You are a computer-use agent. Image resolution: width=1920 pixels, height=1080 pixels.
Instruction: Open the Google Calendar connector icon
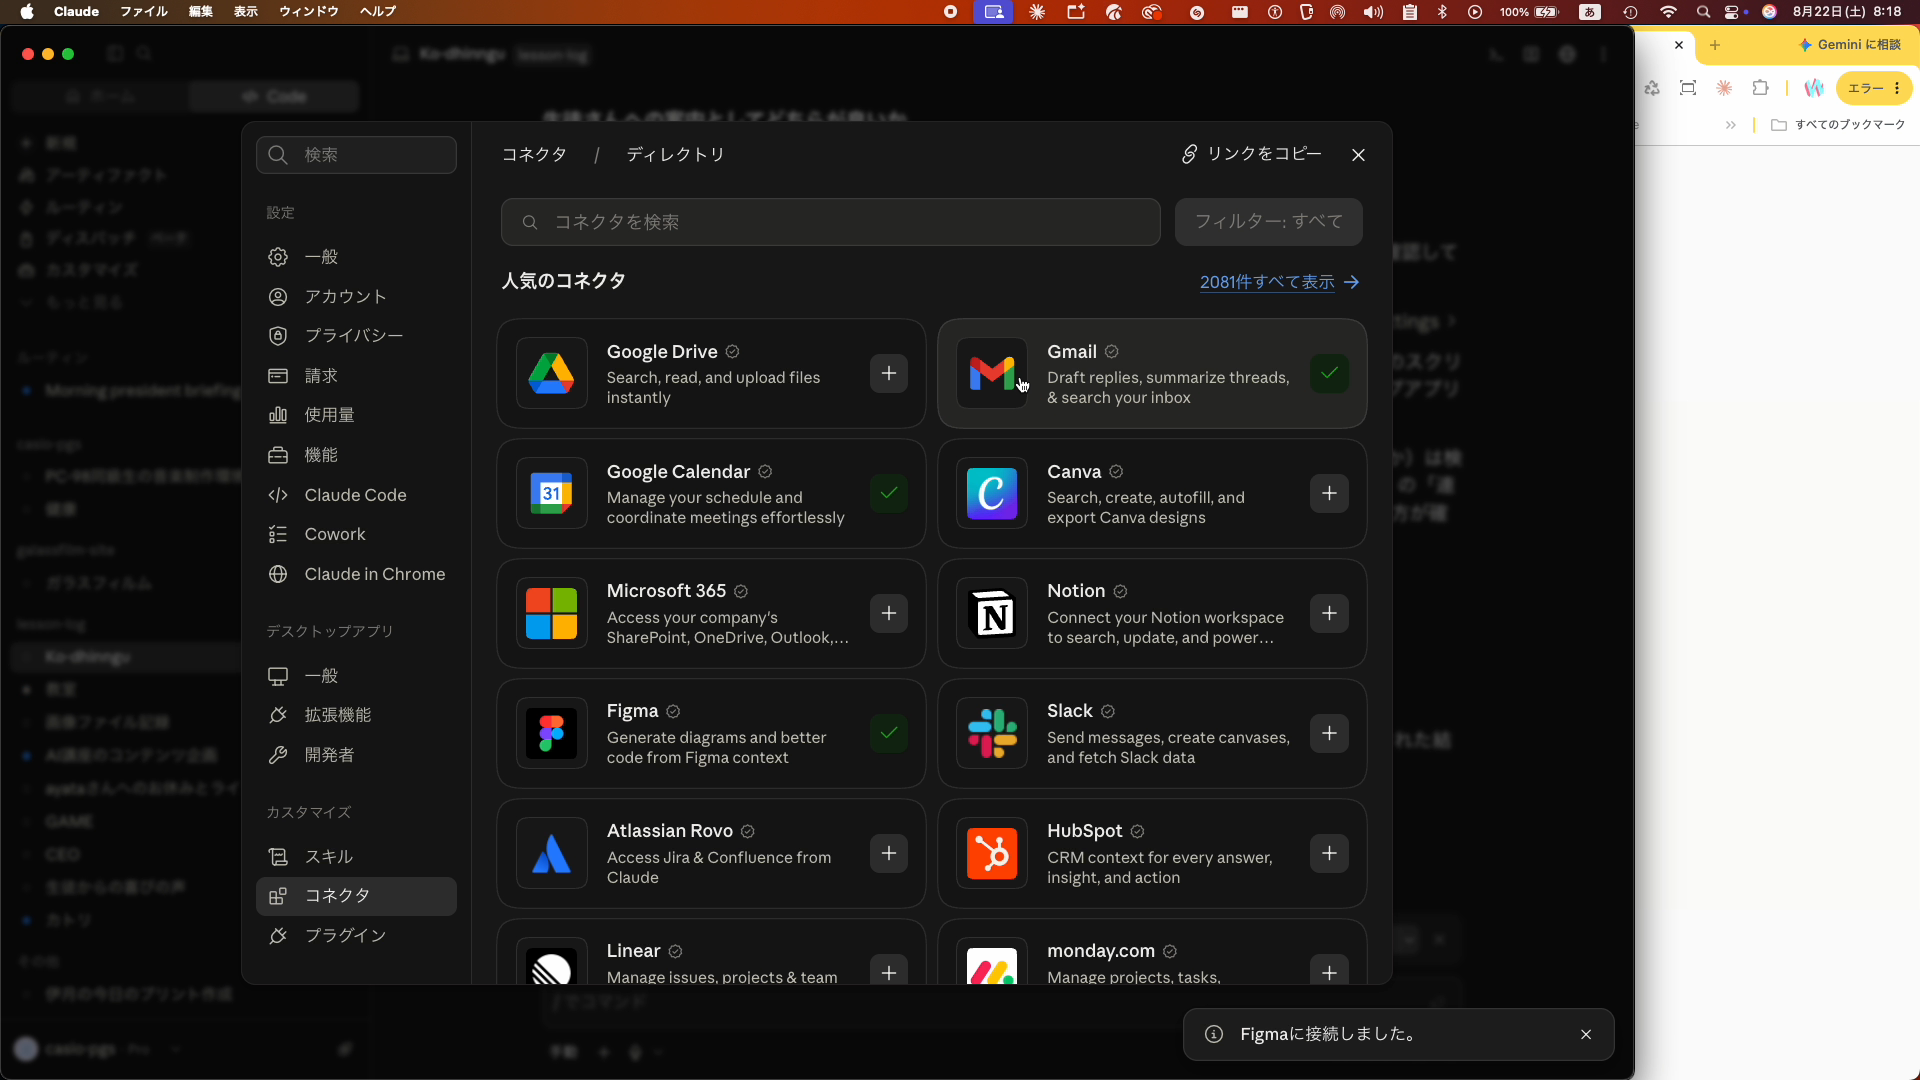click(552, 494)
